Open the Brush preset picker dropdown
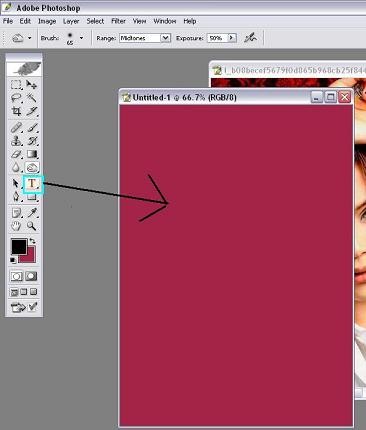This screenshot has width=366, height=430. (x=81, y=38)
